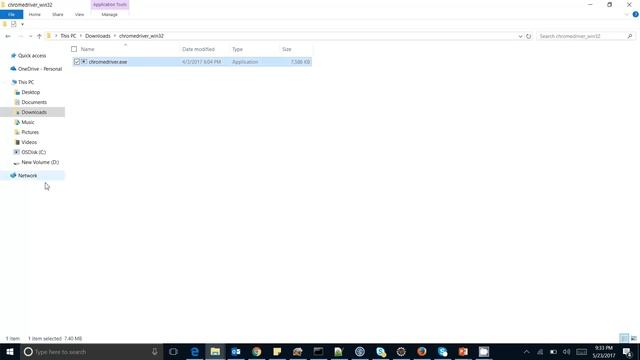The height and width of the screenshot is (360, 640).
Task: Open the clock and date flyout
Action: [x=604, y=352]
